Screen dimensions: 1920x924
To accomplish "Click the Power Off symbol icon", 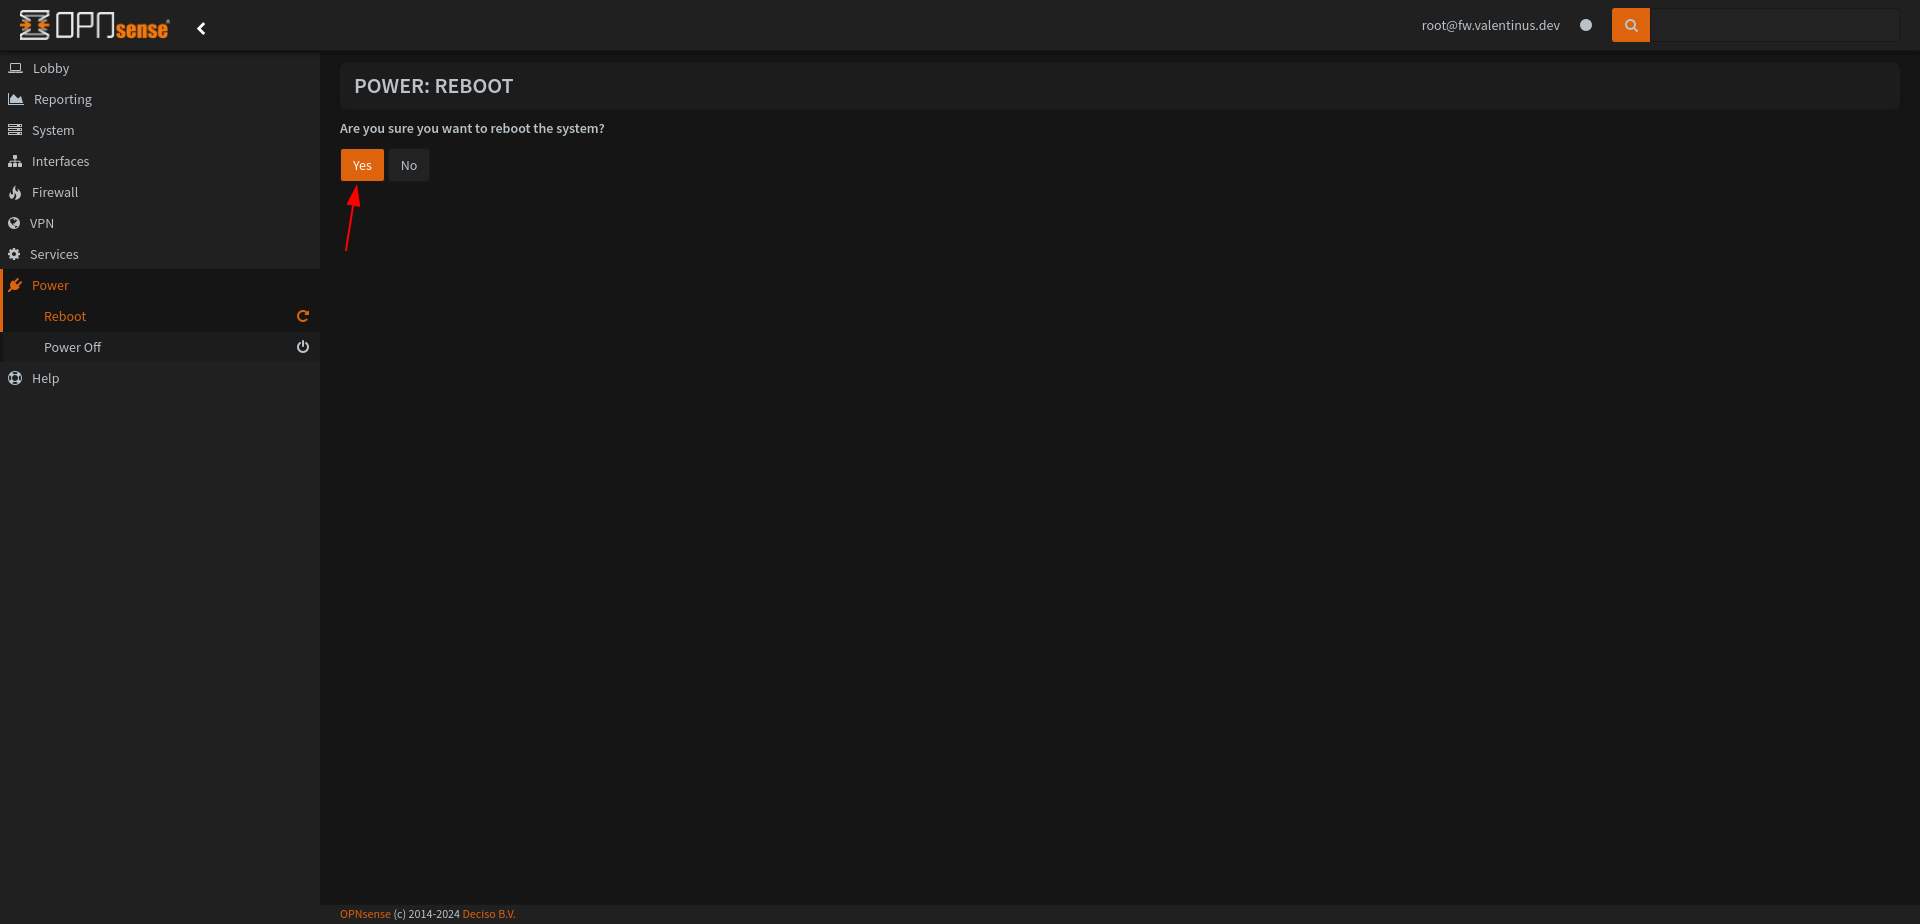I will click(303, 347).
